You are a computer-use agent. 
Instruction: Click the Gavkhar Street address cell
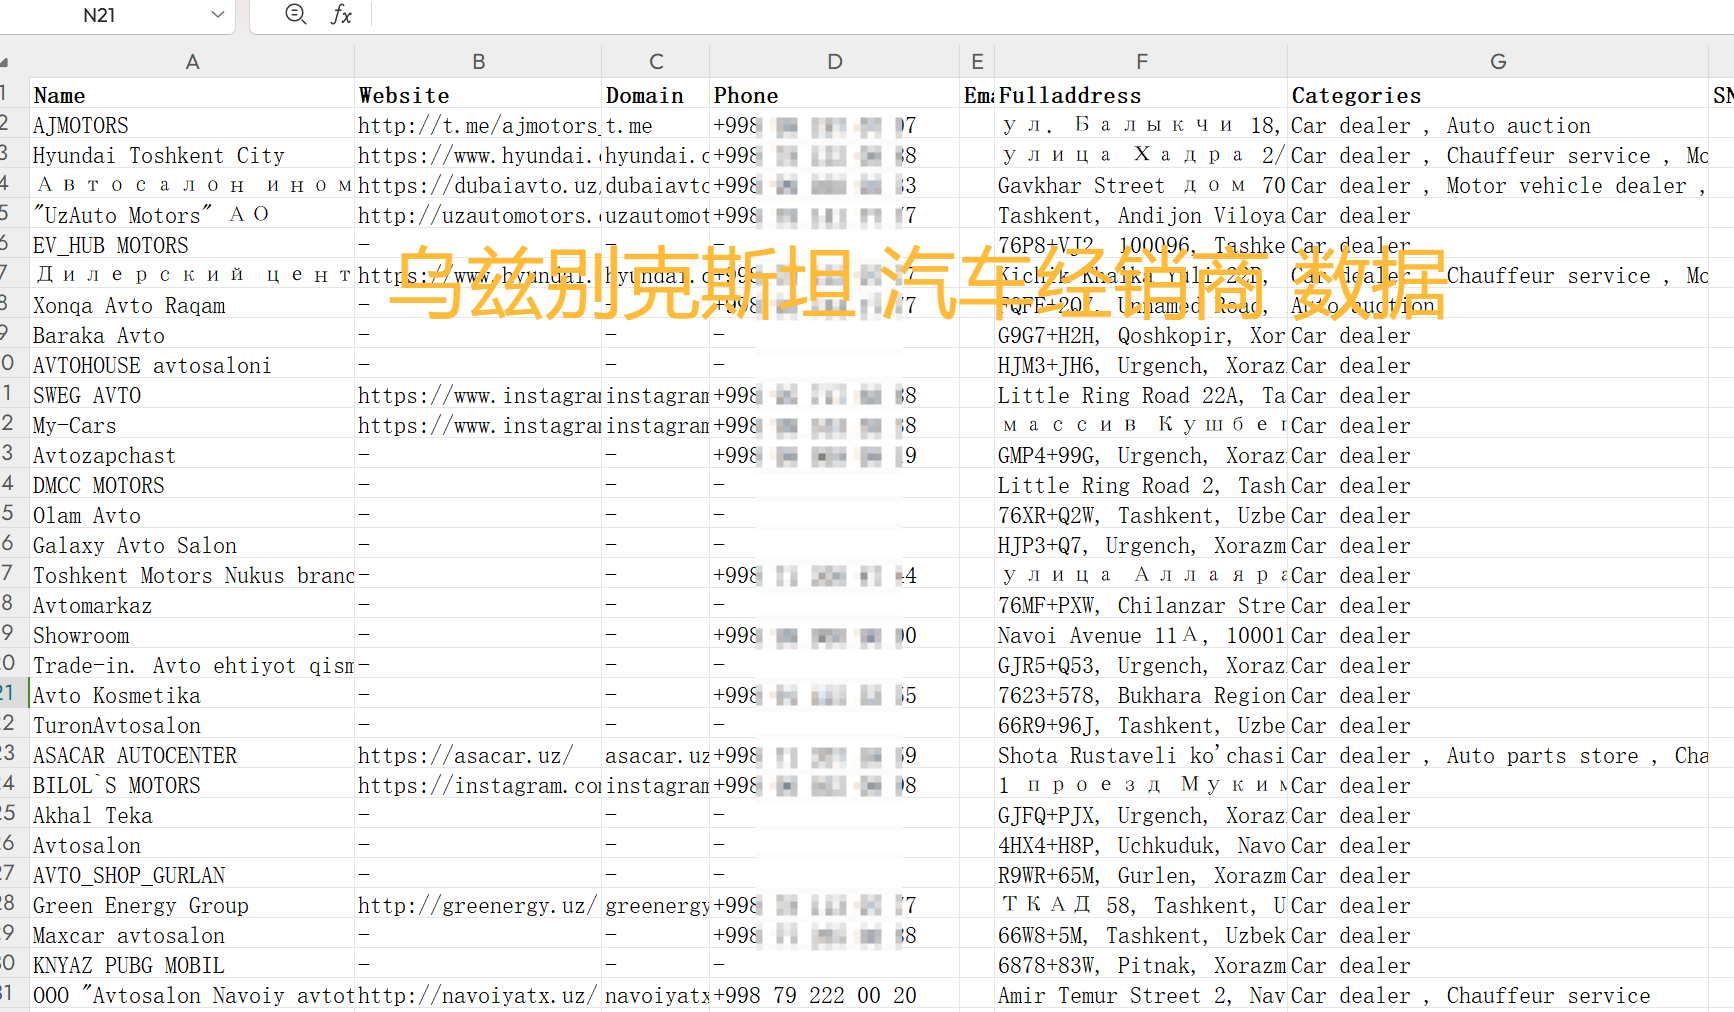coord(1141,185)
